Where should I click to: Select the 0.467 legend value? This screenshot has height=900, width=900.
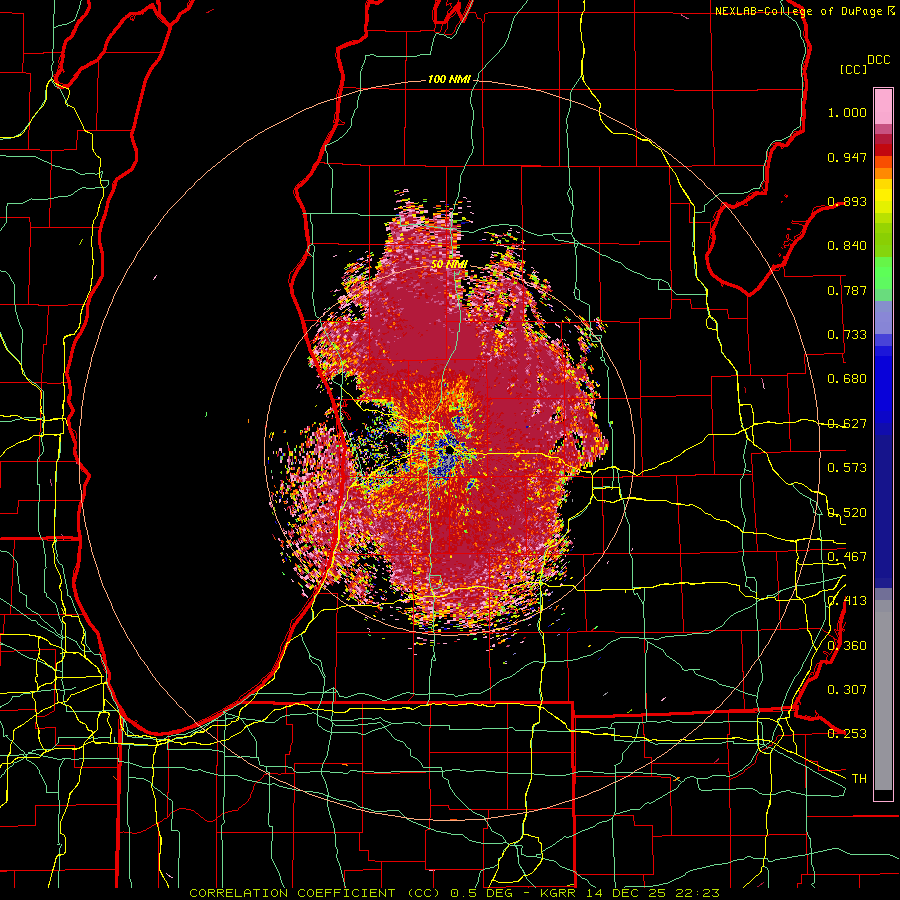coord(847,557)
